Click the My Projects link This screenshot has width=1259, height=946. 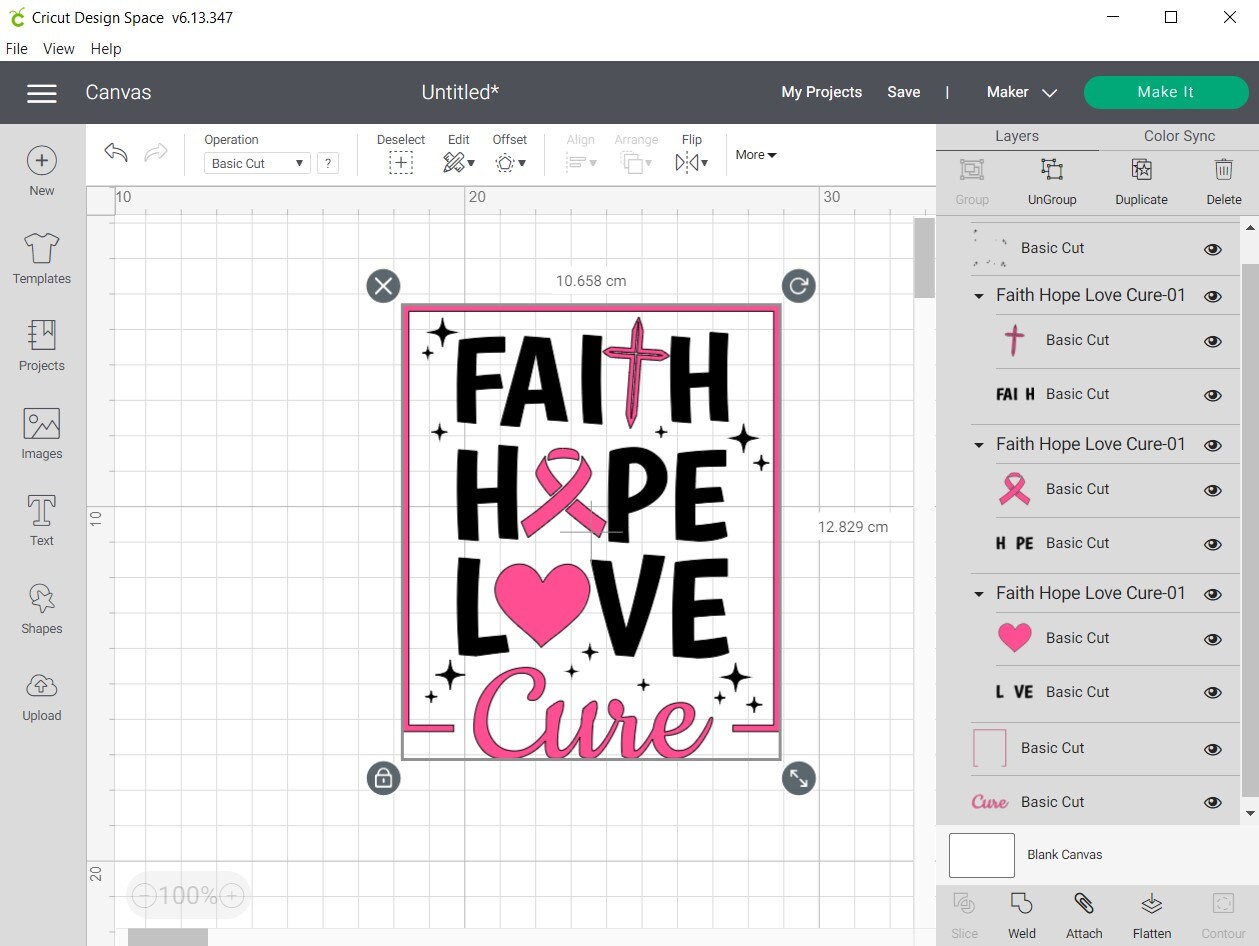click(821, 92)
